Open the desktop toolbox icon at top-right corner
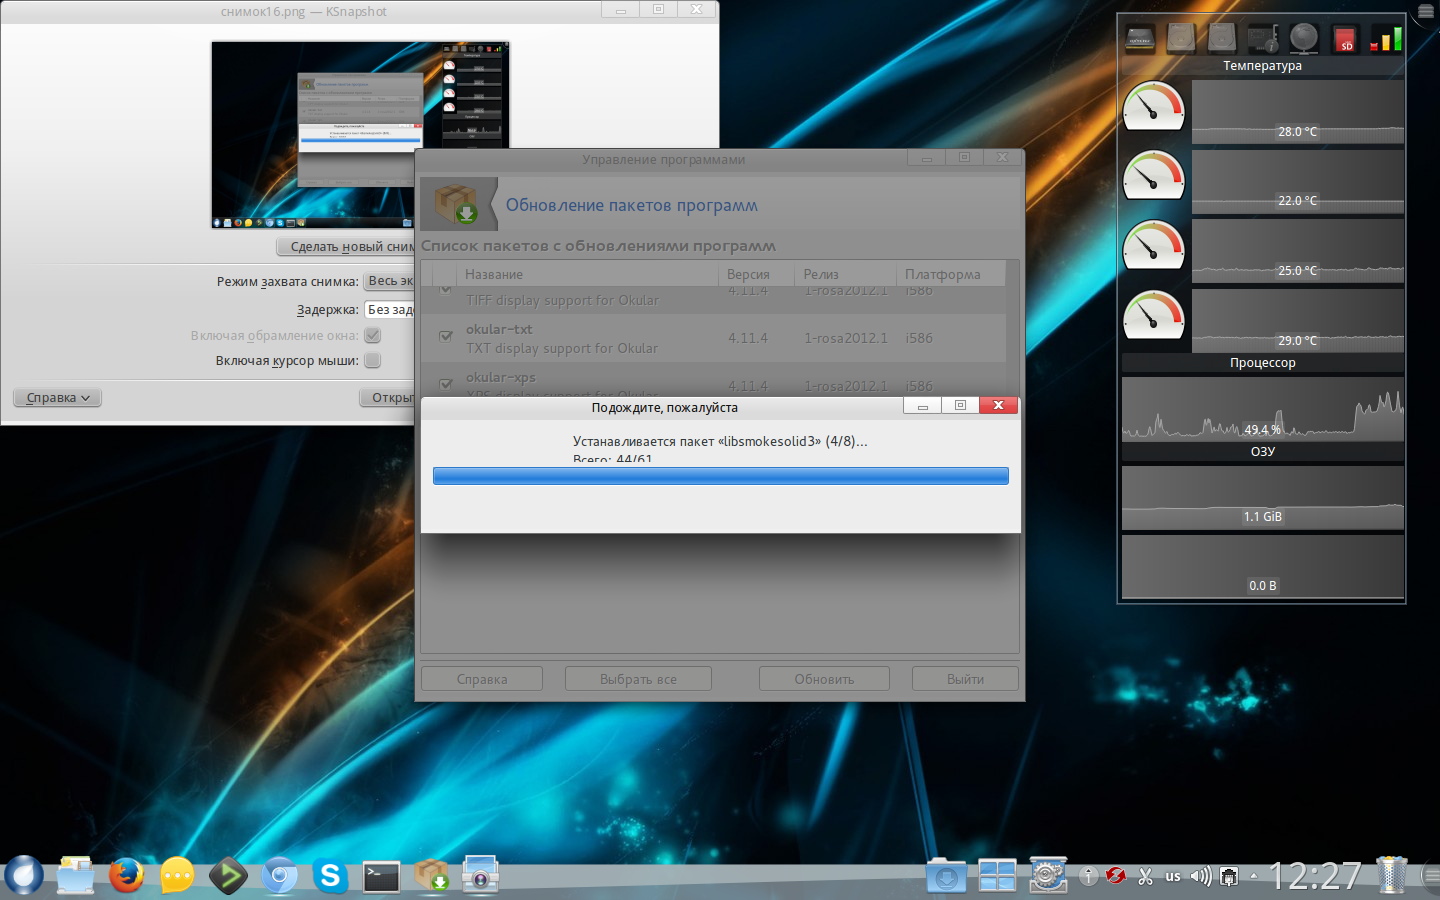Viewport: 1440px width, 900px height. (1426, 11)
